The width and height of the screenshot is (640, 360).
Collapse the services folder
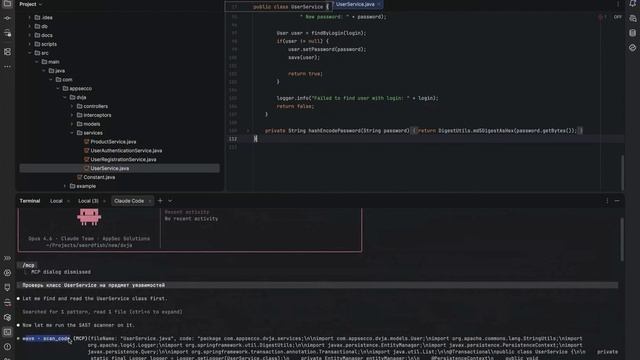click(x=72, y=133)
